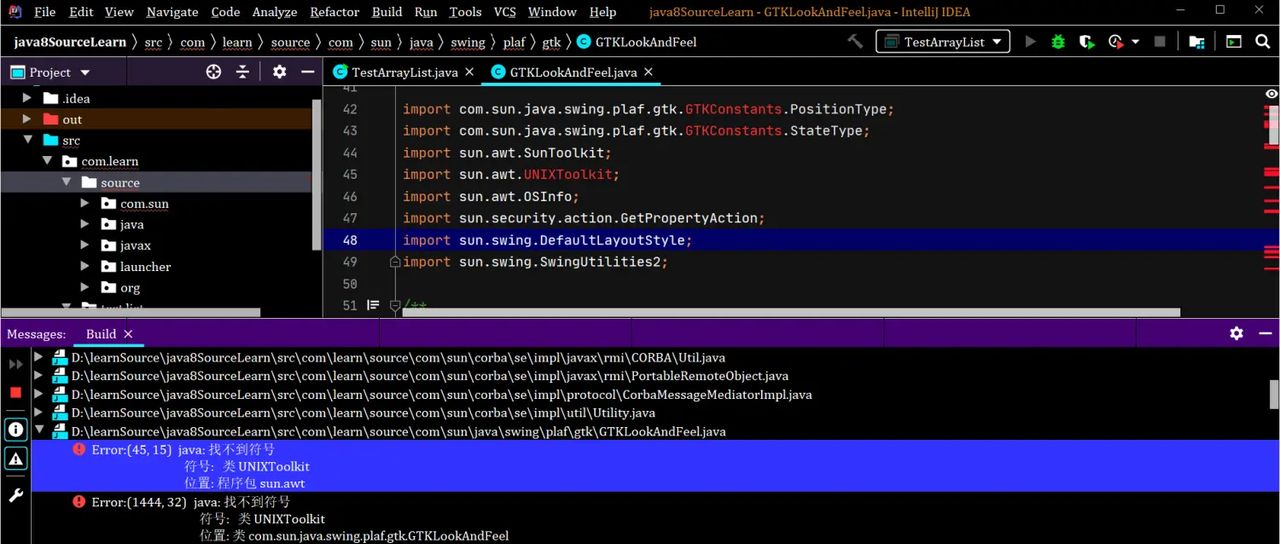The height and width of the screenshot is (544, 1280).
Task: Open the VCS menu
Action: click(x=505, y=12)
